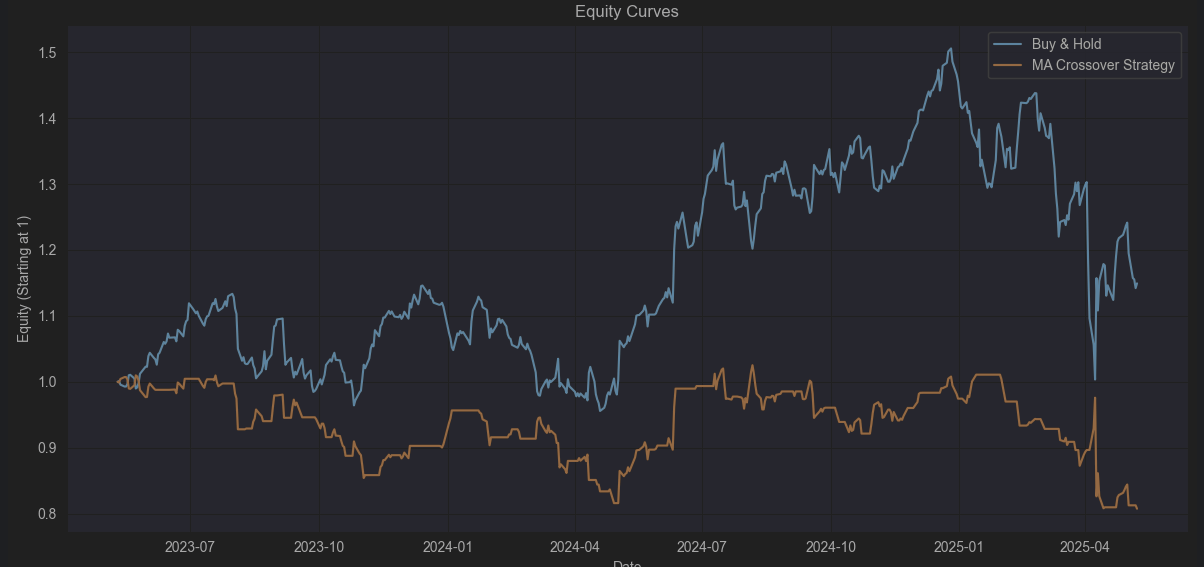The image size is (1204, 567).
Task: Click the y-axis tick value 1.0
Action: click(x=48, y=382)
